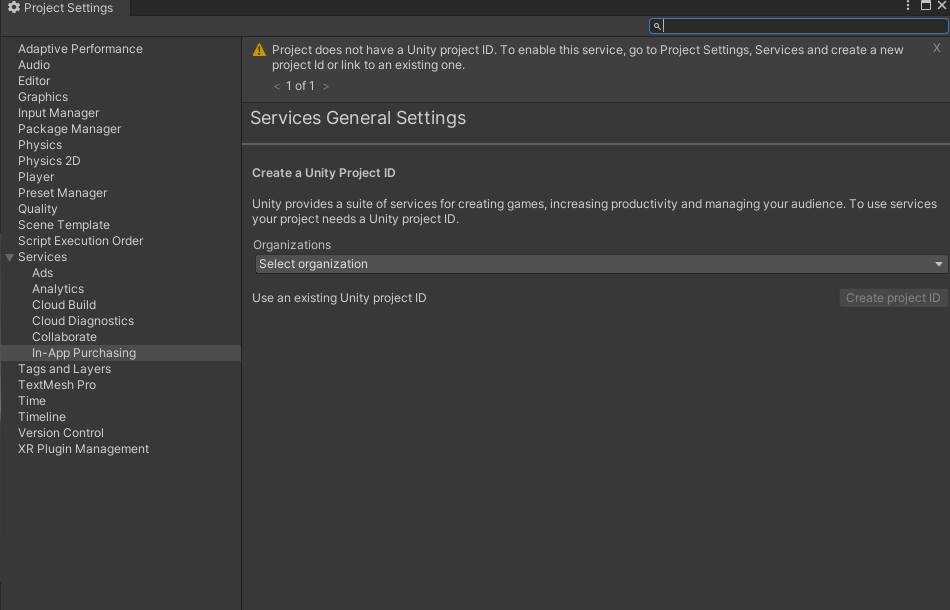Image resolution: width=950 pixels, height=610 pixels.
Task: Click the Project Settings gear icon
Action: [14, 7]
